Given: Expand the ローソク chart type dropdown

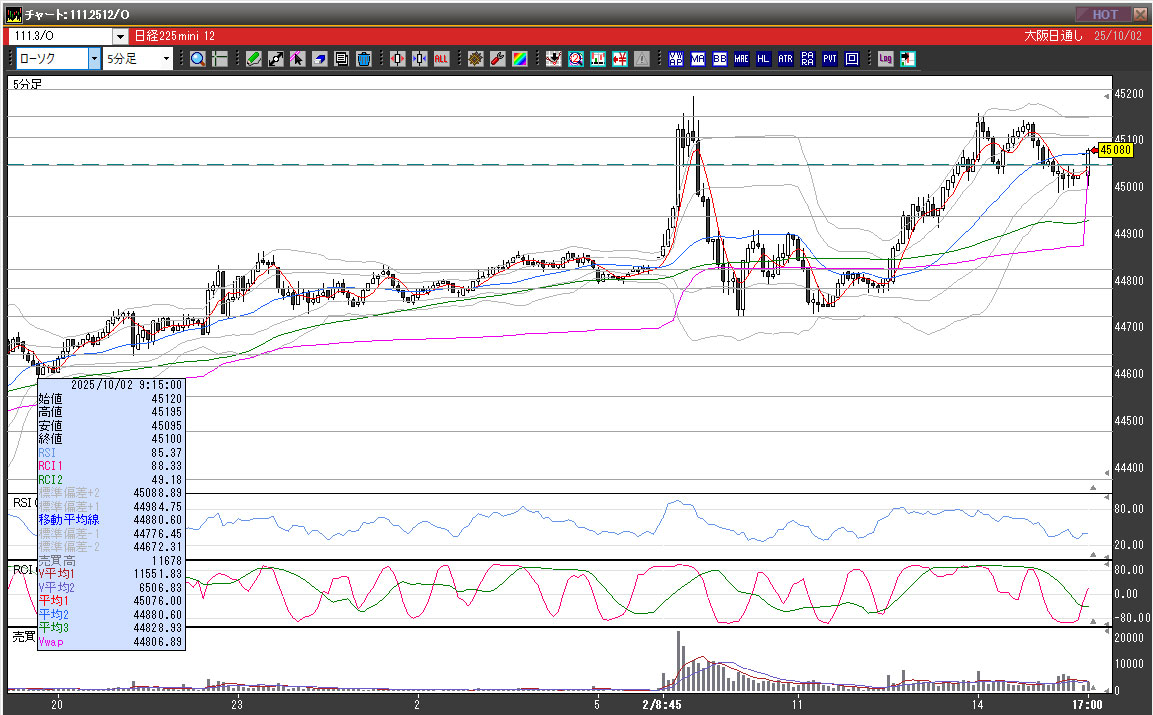Looking at the screenshot, I should [94, 59].
